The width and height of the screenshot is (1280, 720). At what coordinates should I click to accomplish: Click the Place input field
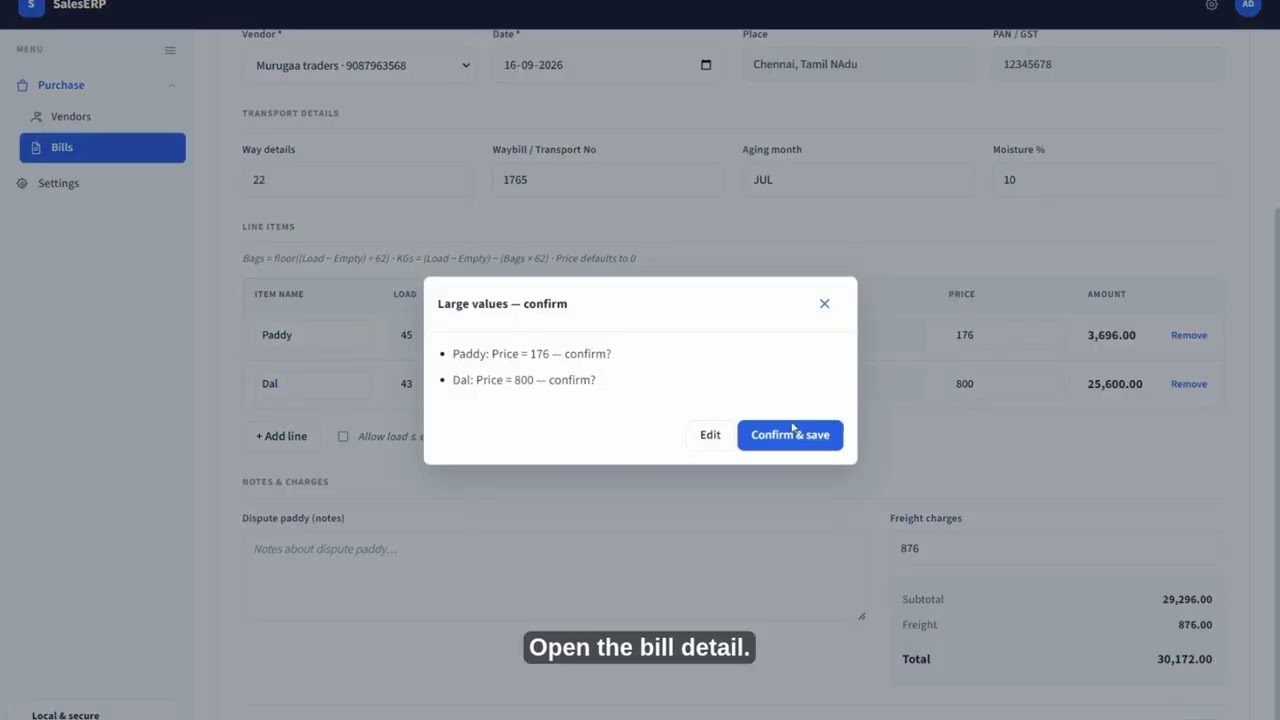coord(859,64)
